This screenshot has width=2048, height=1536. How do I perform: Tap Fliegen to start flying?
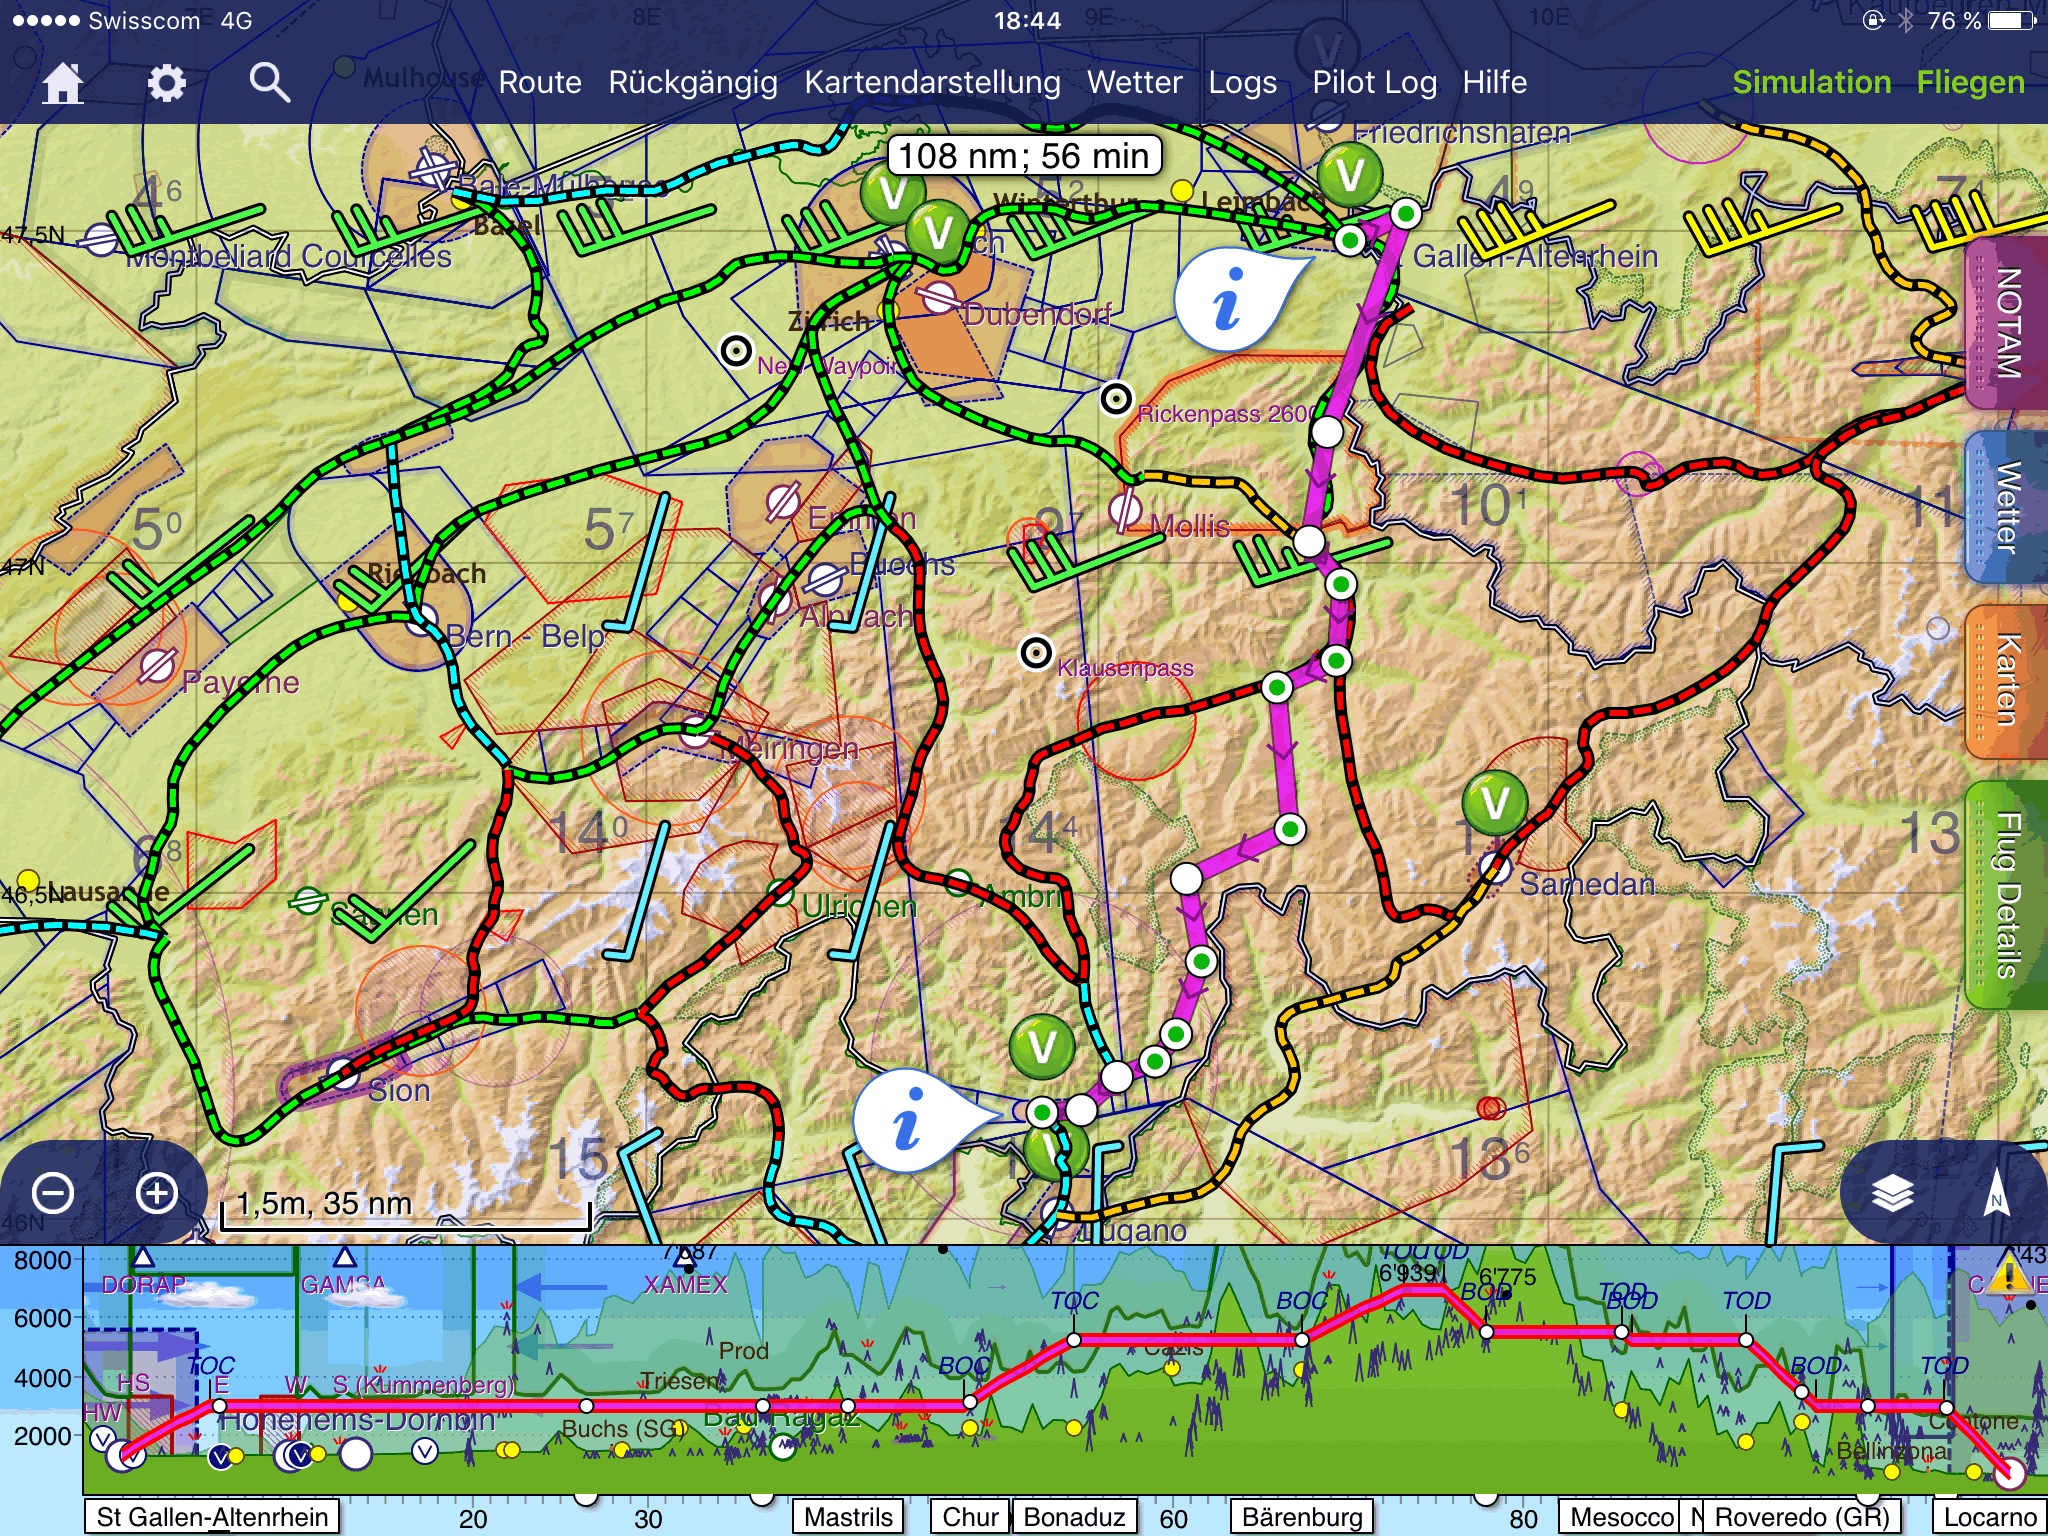click(1970, 82)
